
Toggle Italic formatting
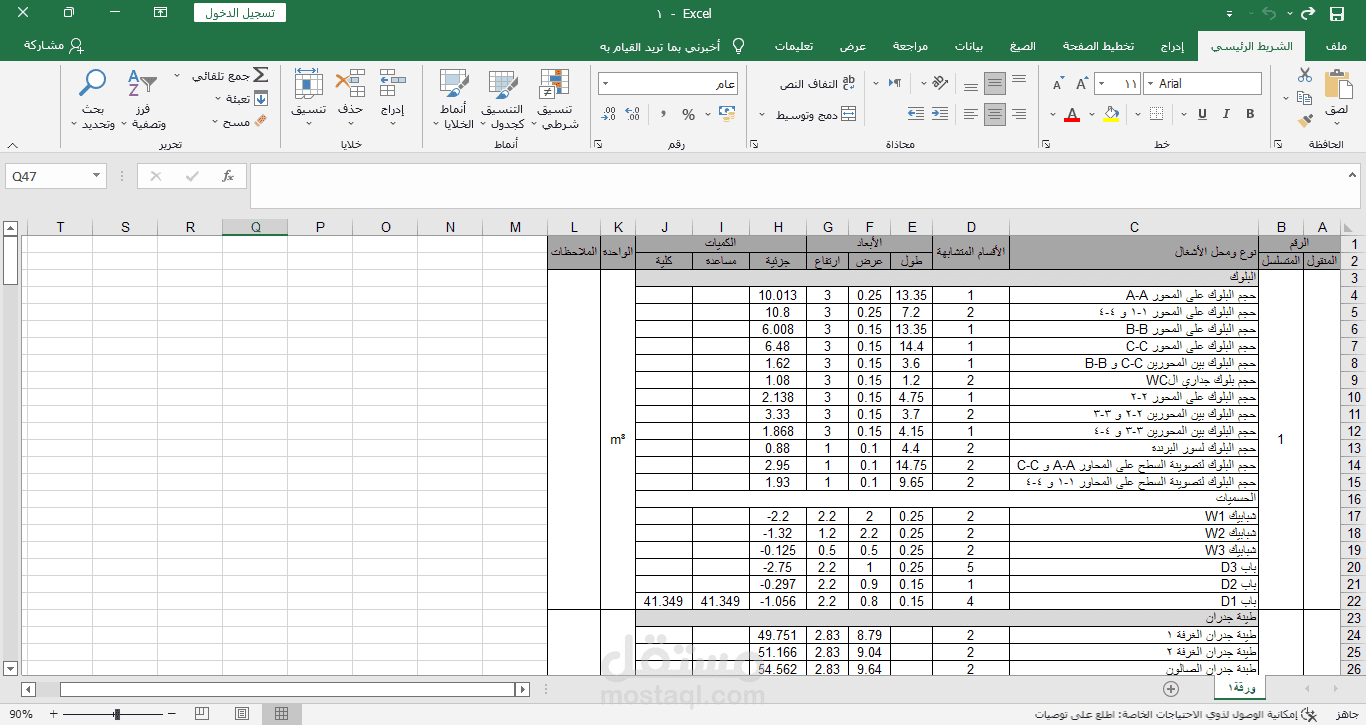1226,114
